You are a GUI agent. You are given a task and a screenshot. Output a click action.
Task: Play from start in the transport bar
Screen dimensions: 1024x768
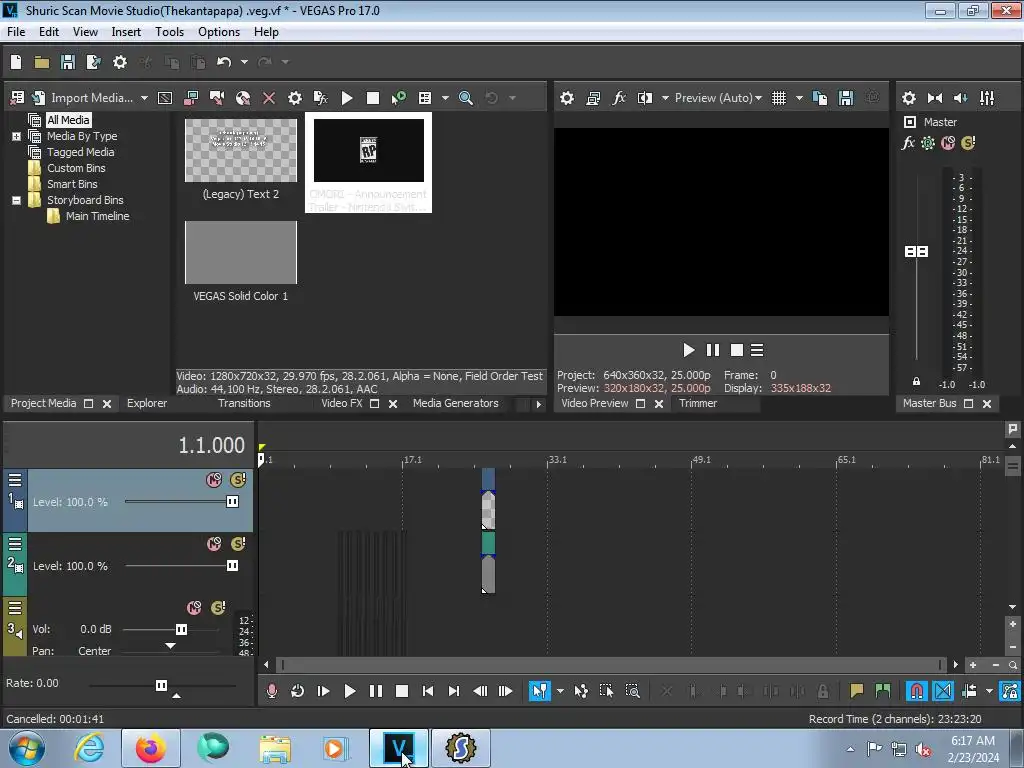323,691
